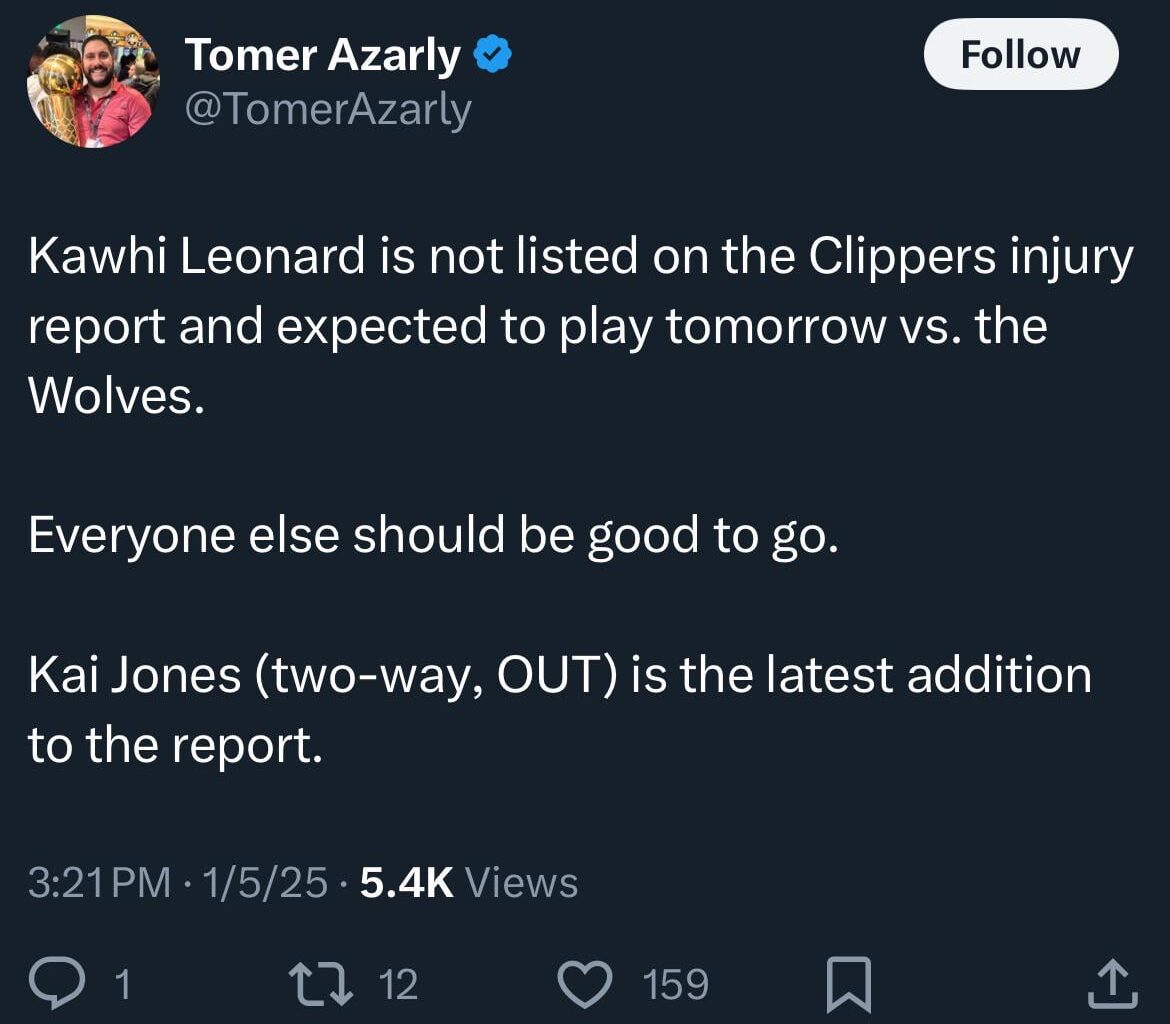Viewport: 1170px width, 1024px height.
Task: Open the share menu with the share icon
Action: (1111, 982)
